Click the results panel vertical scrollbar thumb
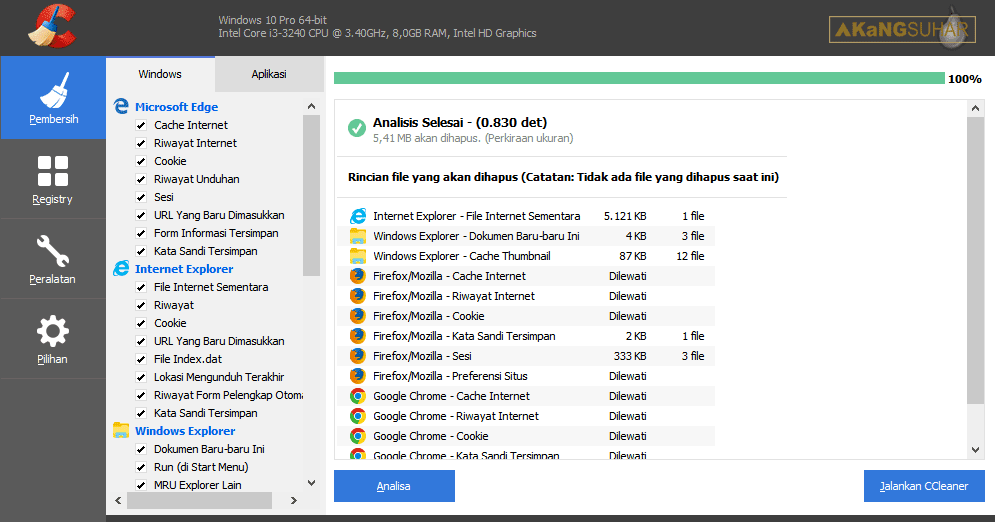 pos(975,259)
